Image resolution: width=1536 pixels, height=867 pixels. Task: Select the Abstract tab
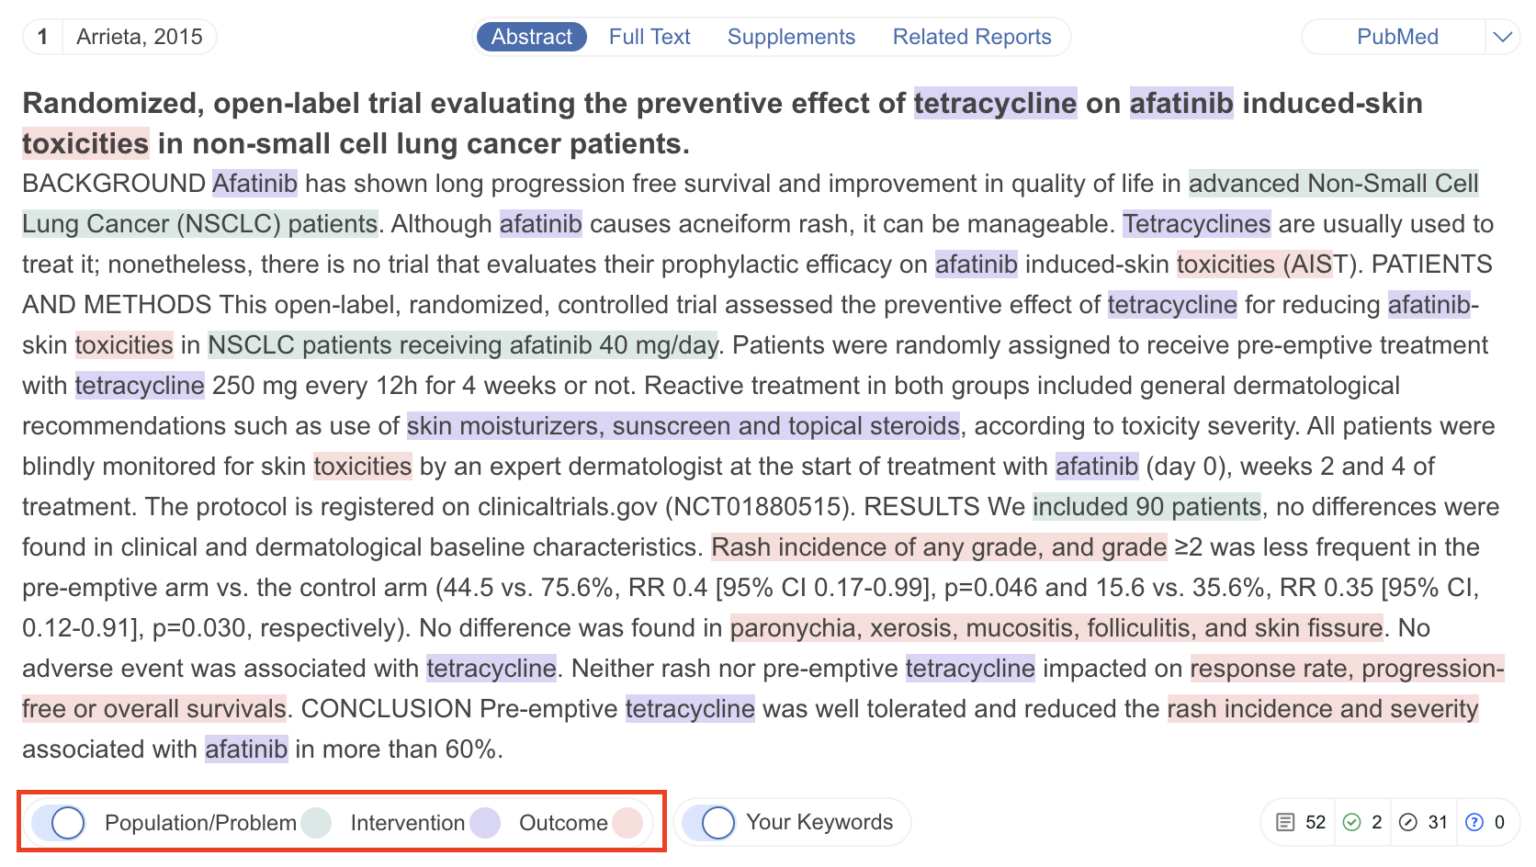coord(531,37)
